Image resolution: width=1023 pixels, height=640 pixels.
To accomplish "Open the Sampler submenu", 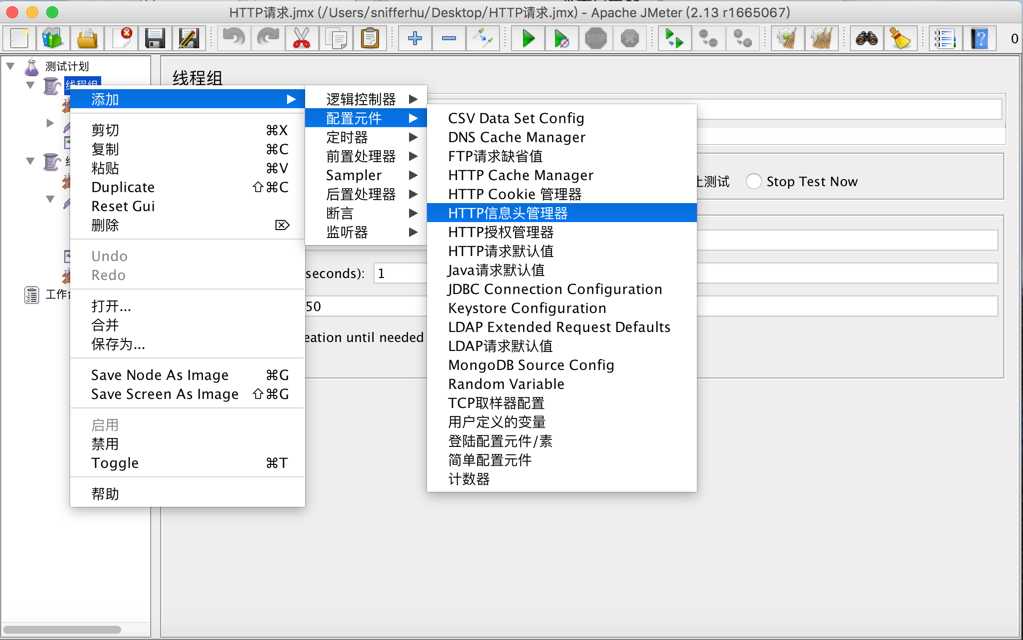I will point(367,175).
